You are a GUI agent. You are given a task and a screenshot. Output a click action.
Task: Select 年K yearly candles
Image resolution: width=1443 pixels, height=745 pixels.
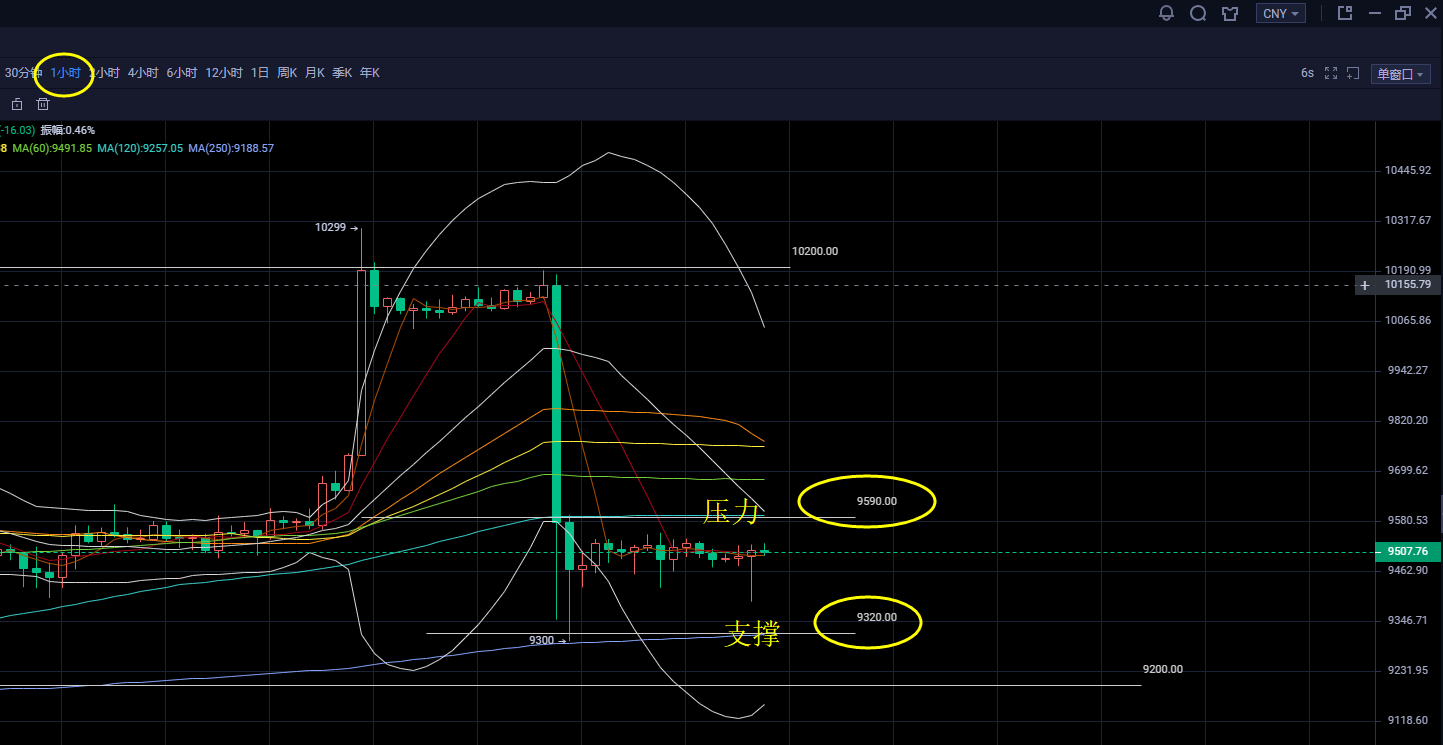click(370, 73)
